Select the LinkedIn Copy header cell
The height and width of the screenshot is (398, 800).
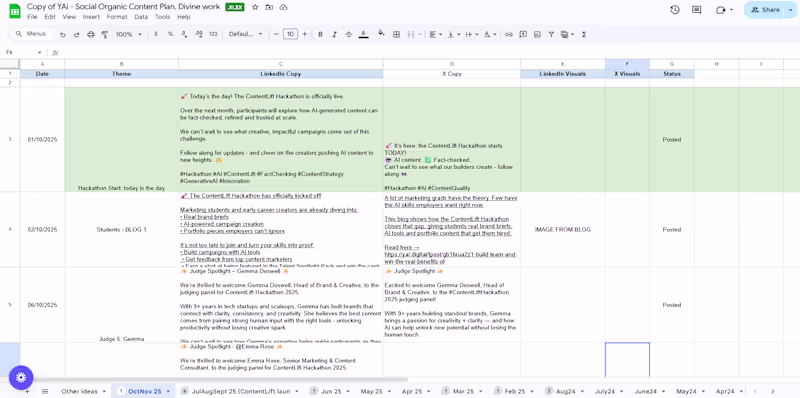coord(281,74)
